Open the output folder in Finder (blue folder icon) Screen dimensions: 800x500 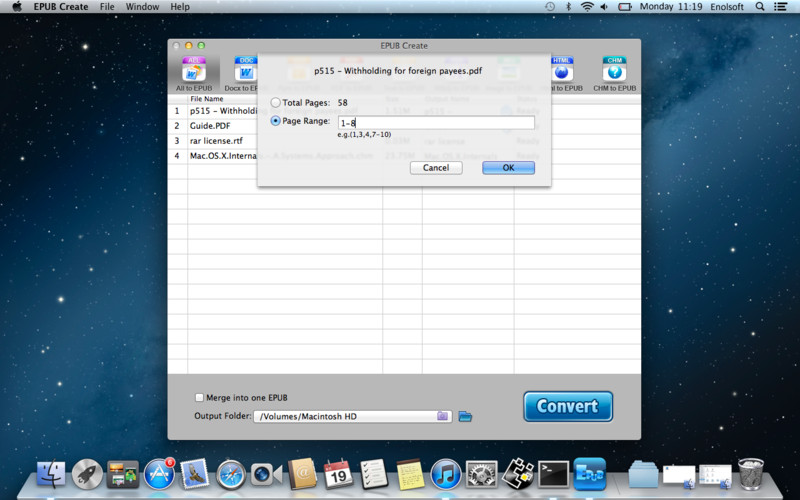click(465, 416)
